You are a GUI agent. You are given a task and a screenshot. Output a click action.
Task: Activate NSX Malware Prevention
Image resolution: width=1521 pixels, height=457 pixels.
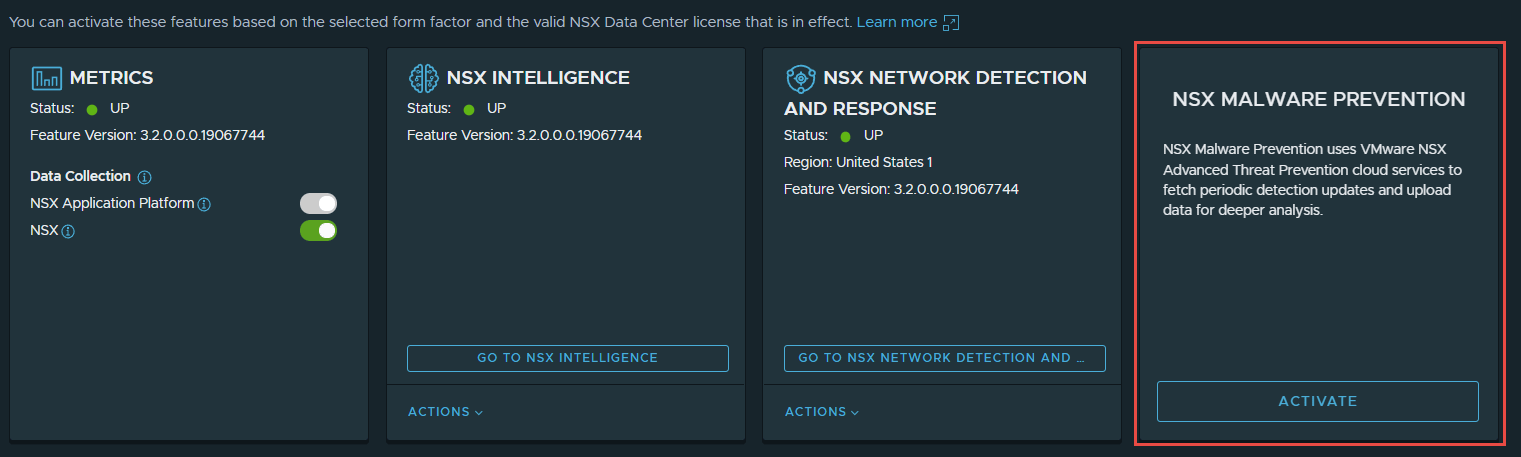(1318, 401)
